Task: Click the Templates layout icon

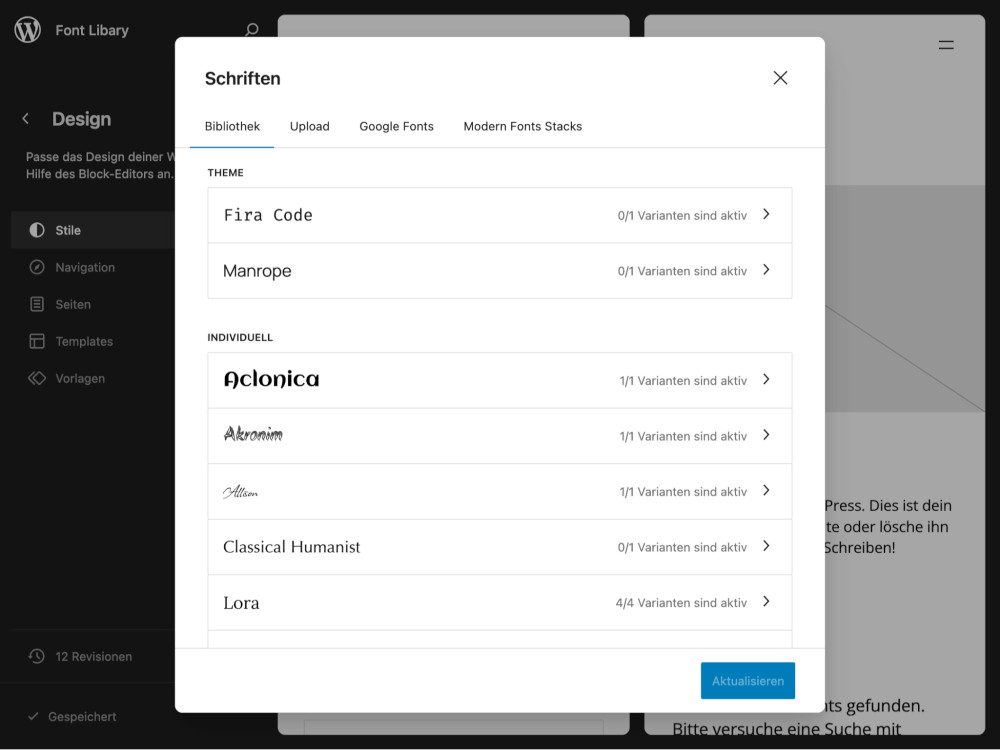Action: point(37,341)
